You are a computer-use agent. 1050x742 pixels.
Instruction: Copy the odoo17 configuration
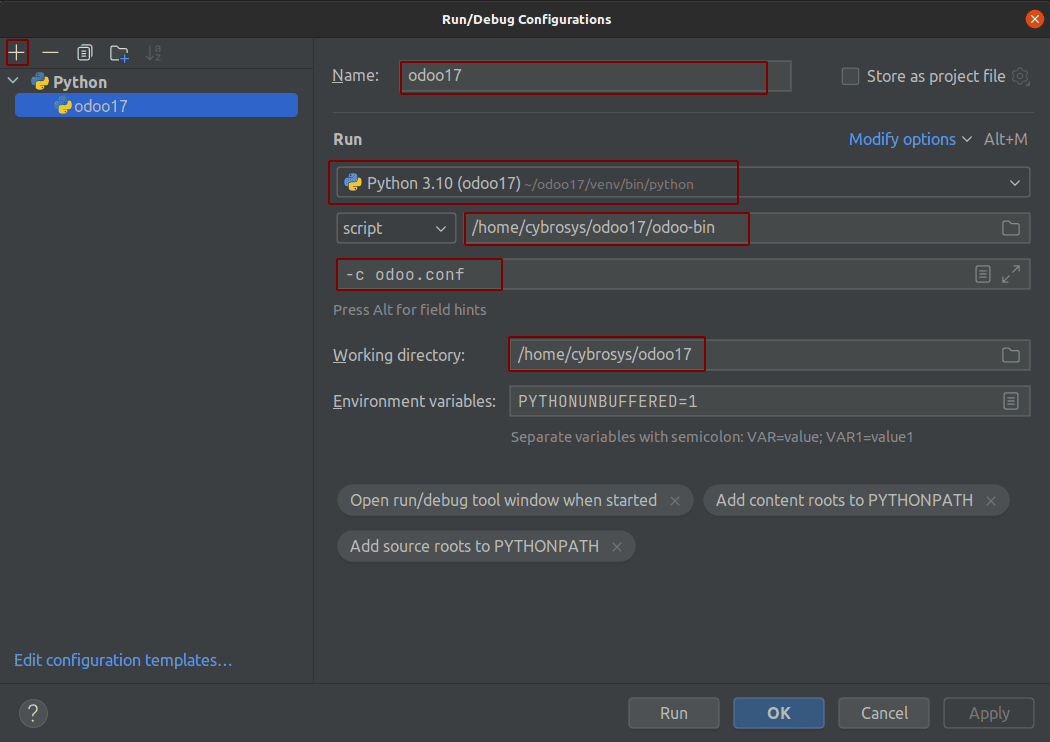click(x=84, y=52)
